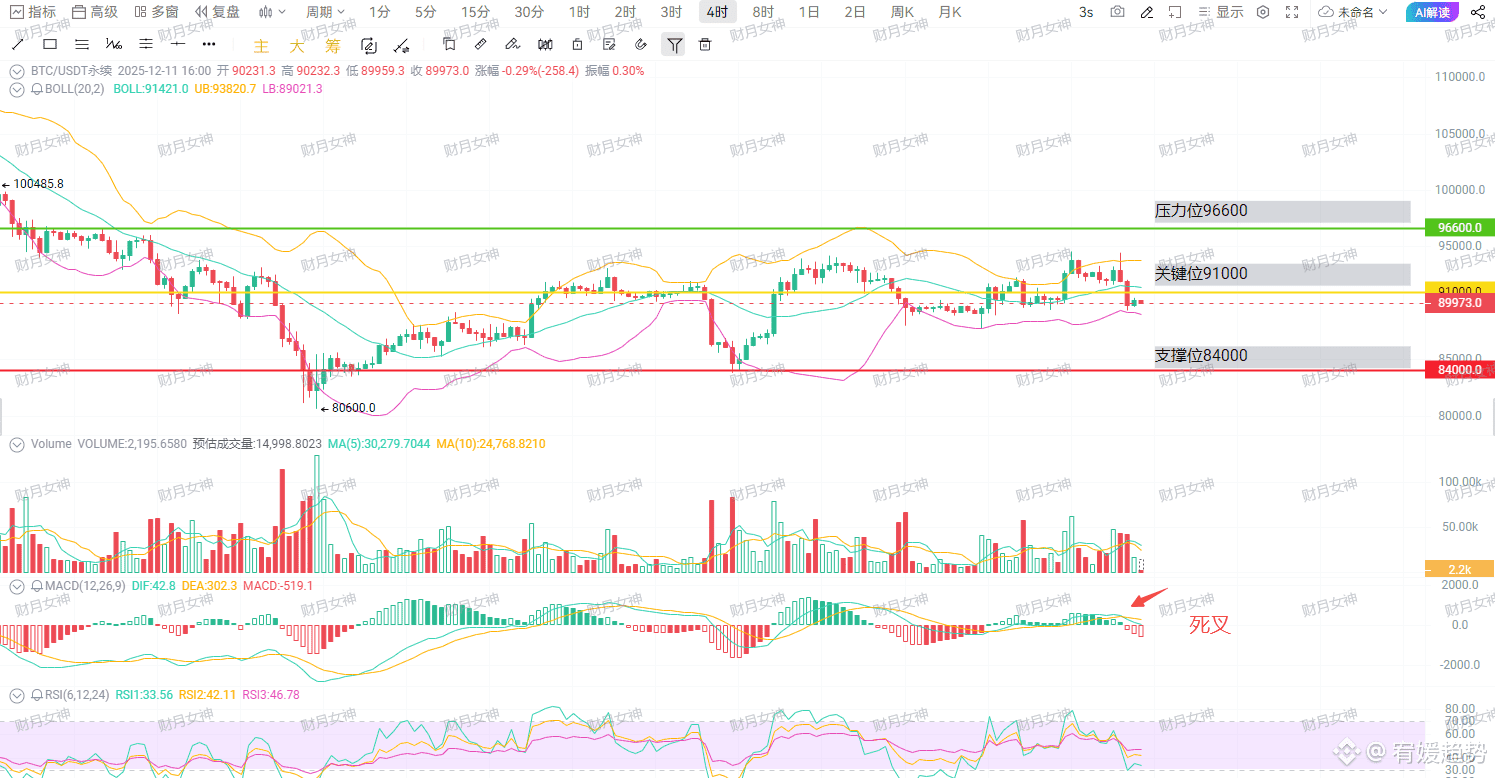1495x778 pixels.
Task: Toggle the funnel filter icon
Action: pyautogui.click(x=674, y=45)
